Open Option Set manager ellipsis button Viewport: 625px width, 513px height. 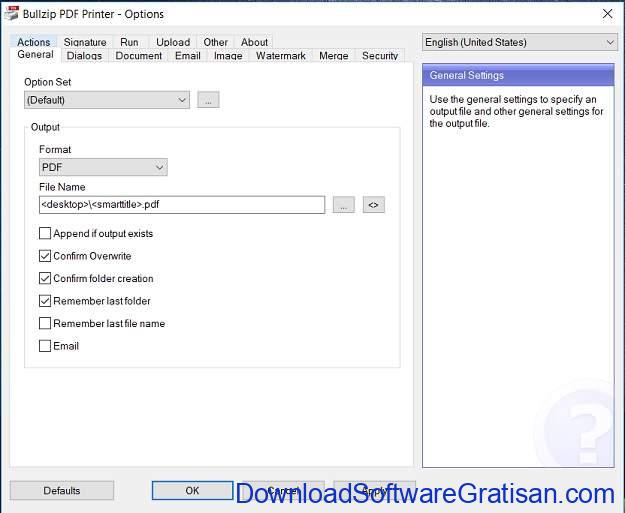(208, 100)
